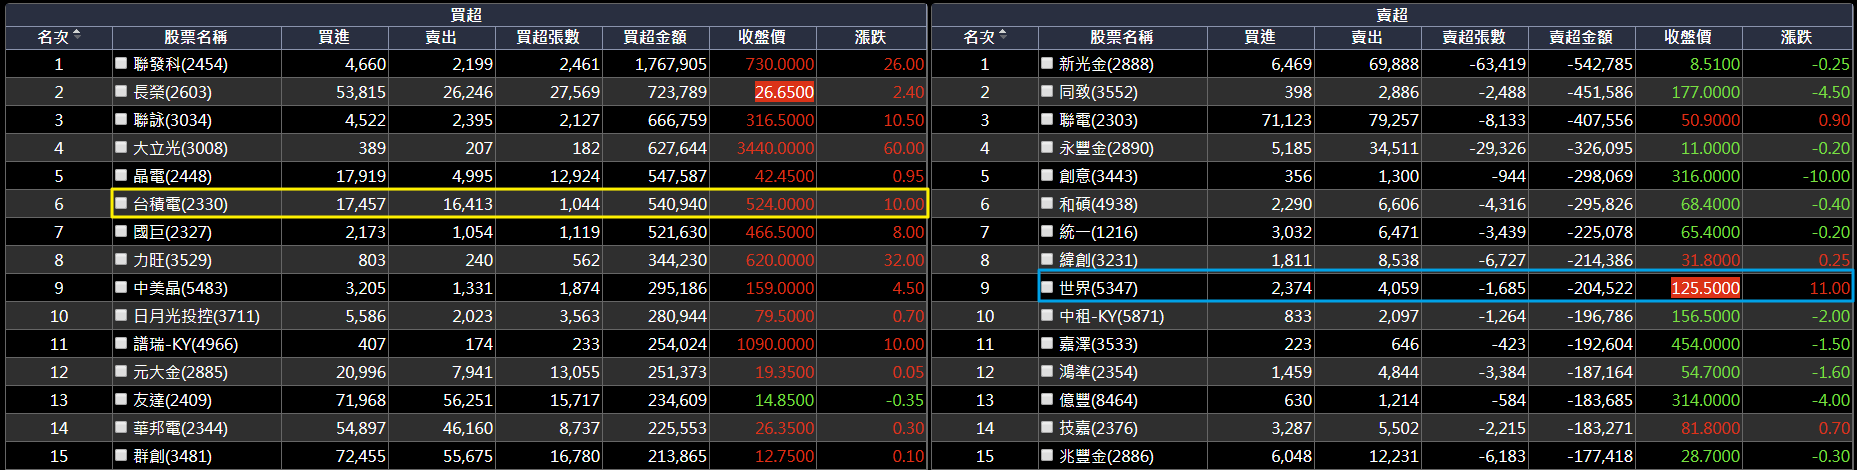Click 賣出 header in 賣超 table
This screenshot has height=470, width=1857.
coord(1367,37)
